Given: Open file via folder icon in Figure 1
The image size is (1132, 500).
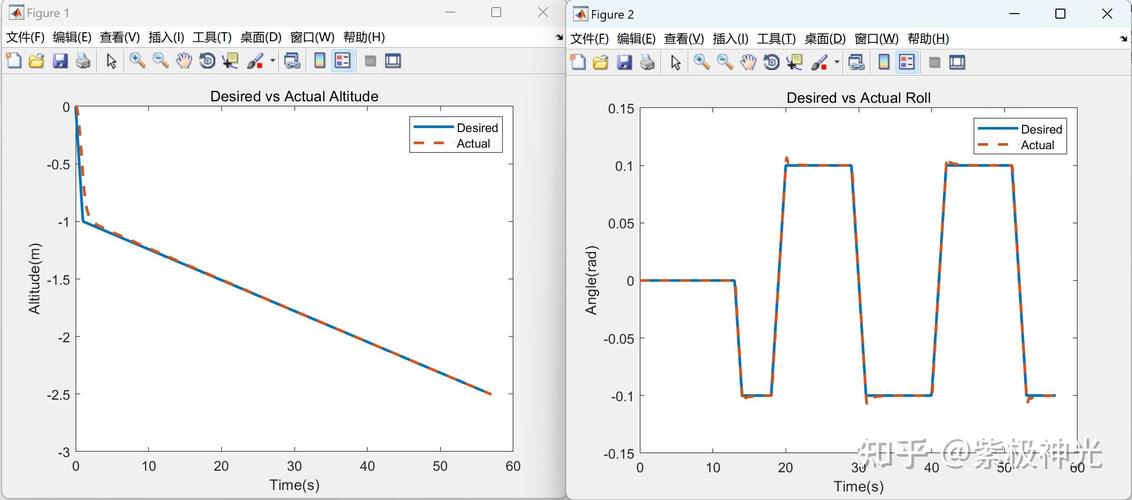Looking at the screenshot, I should tap(37, 61).
